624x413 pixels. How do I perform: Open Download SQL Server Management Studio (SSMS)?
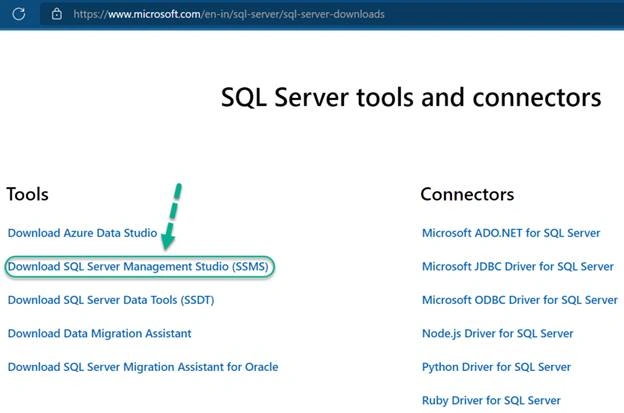pos(138,267)
